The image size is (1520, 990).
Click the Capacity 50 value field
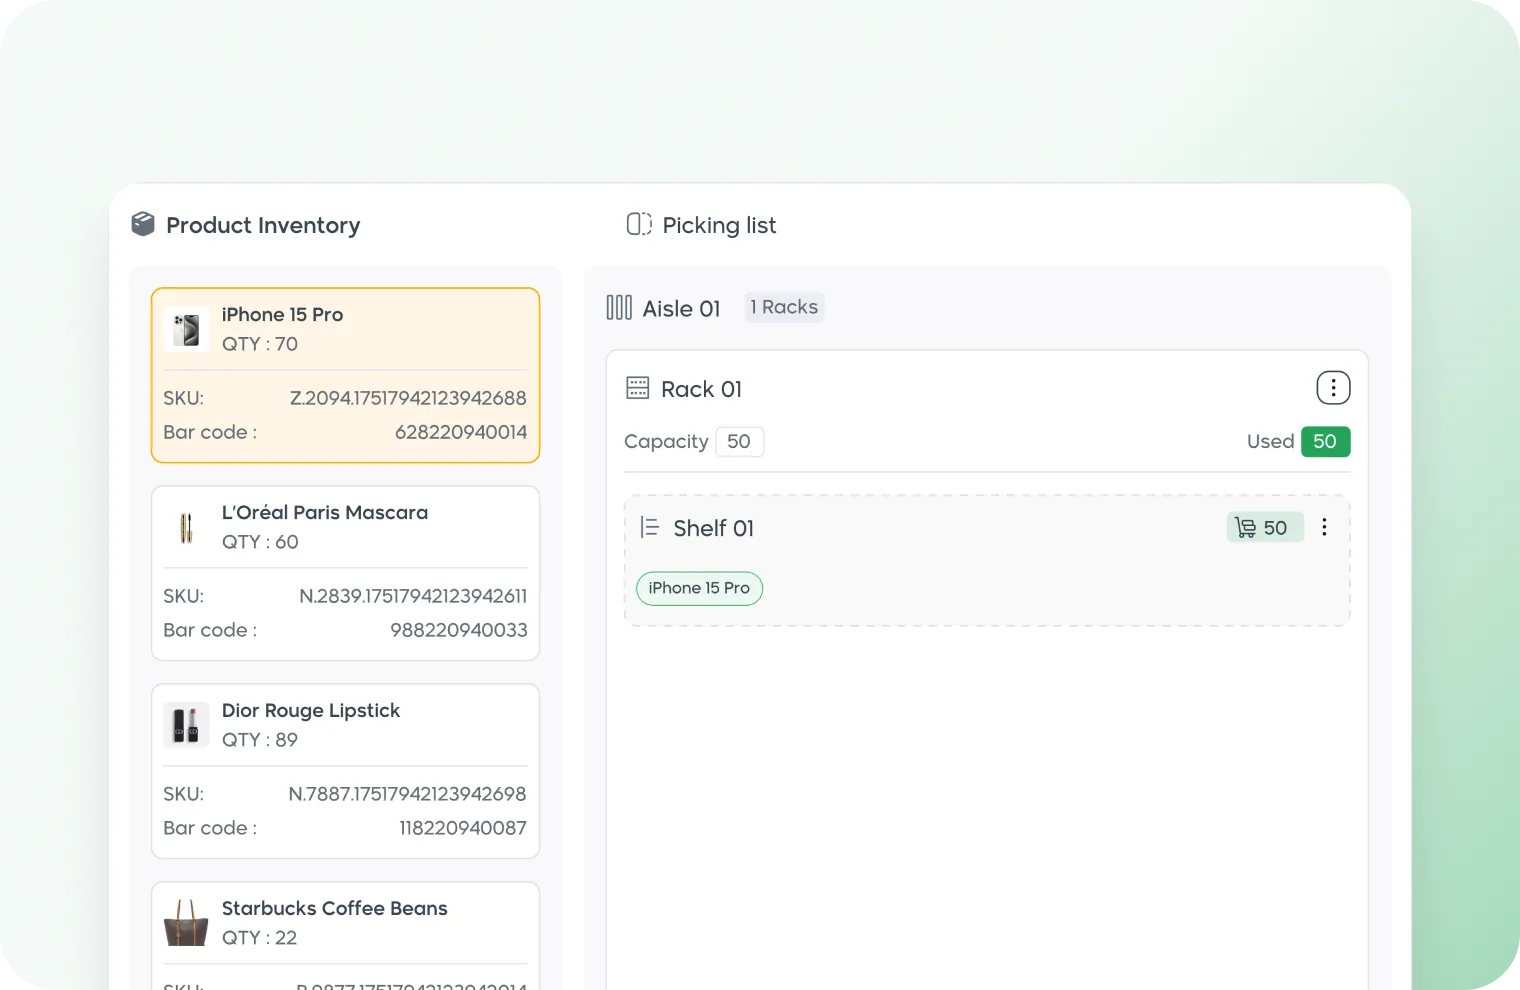point(739,442)
